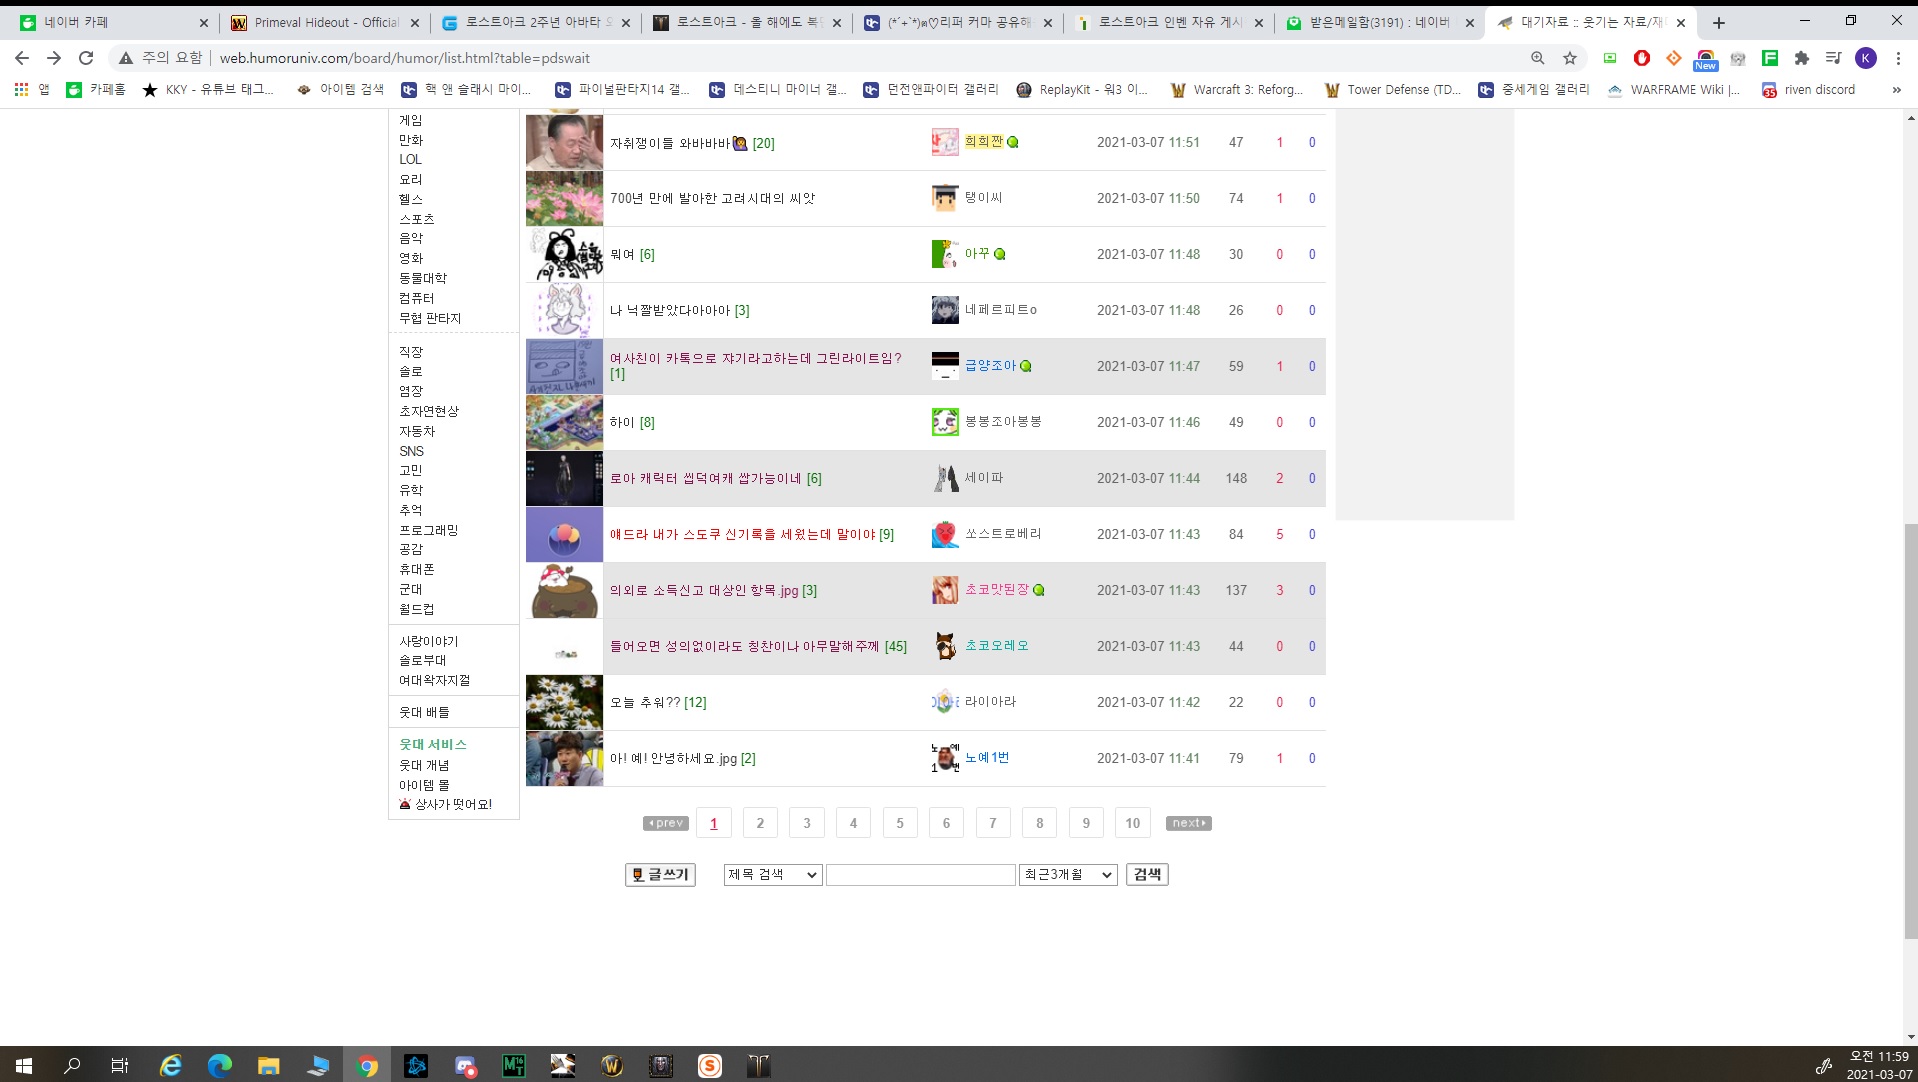
Task: Expand the 제목 검색 search type dropdown
Action: click(773, 874)
